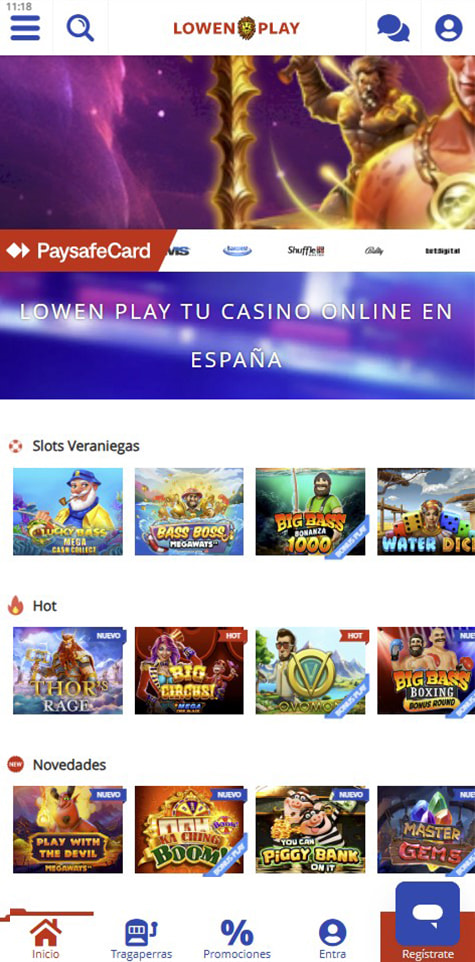This screenshot has width=475, height=962.
Task: Tap the magnifying glass search icon
Action: pos(80,28)
